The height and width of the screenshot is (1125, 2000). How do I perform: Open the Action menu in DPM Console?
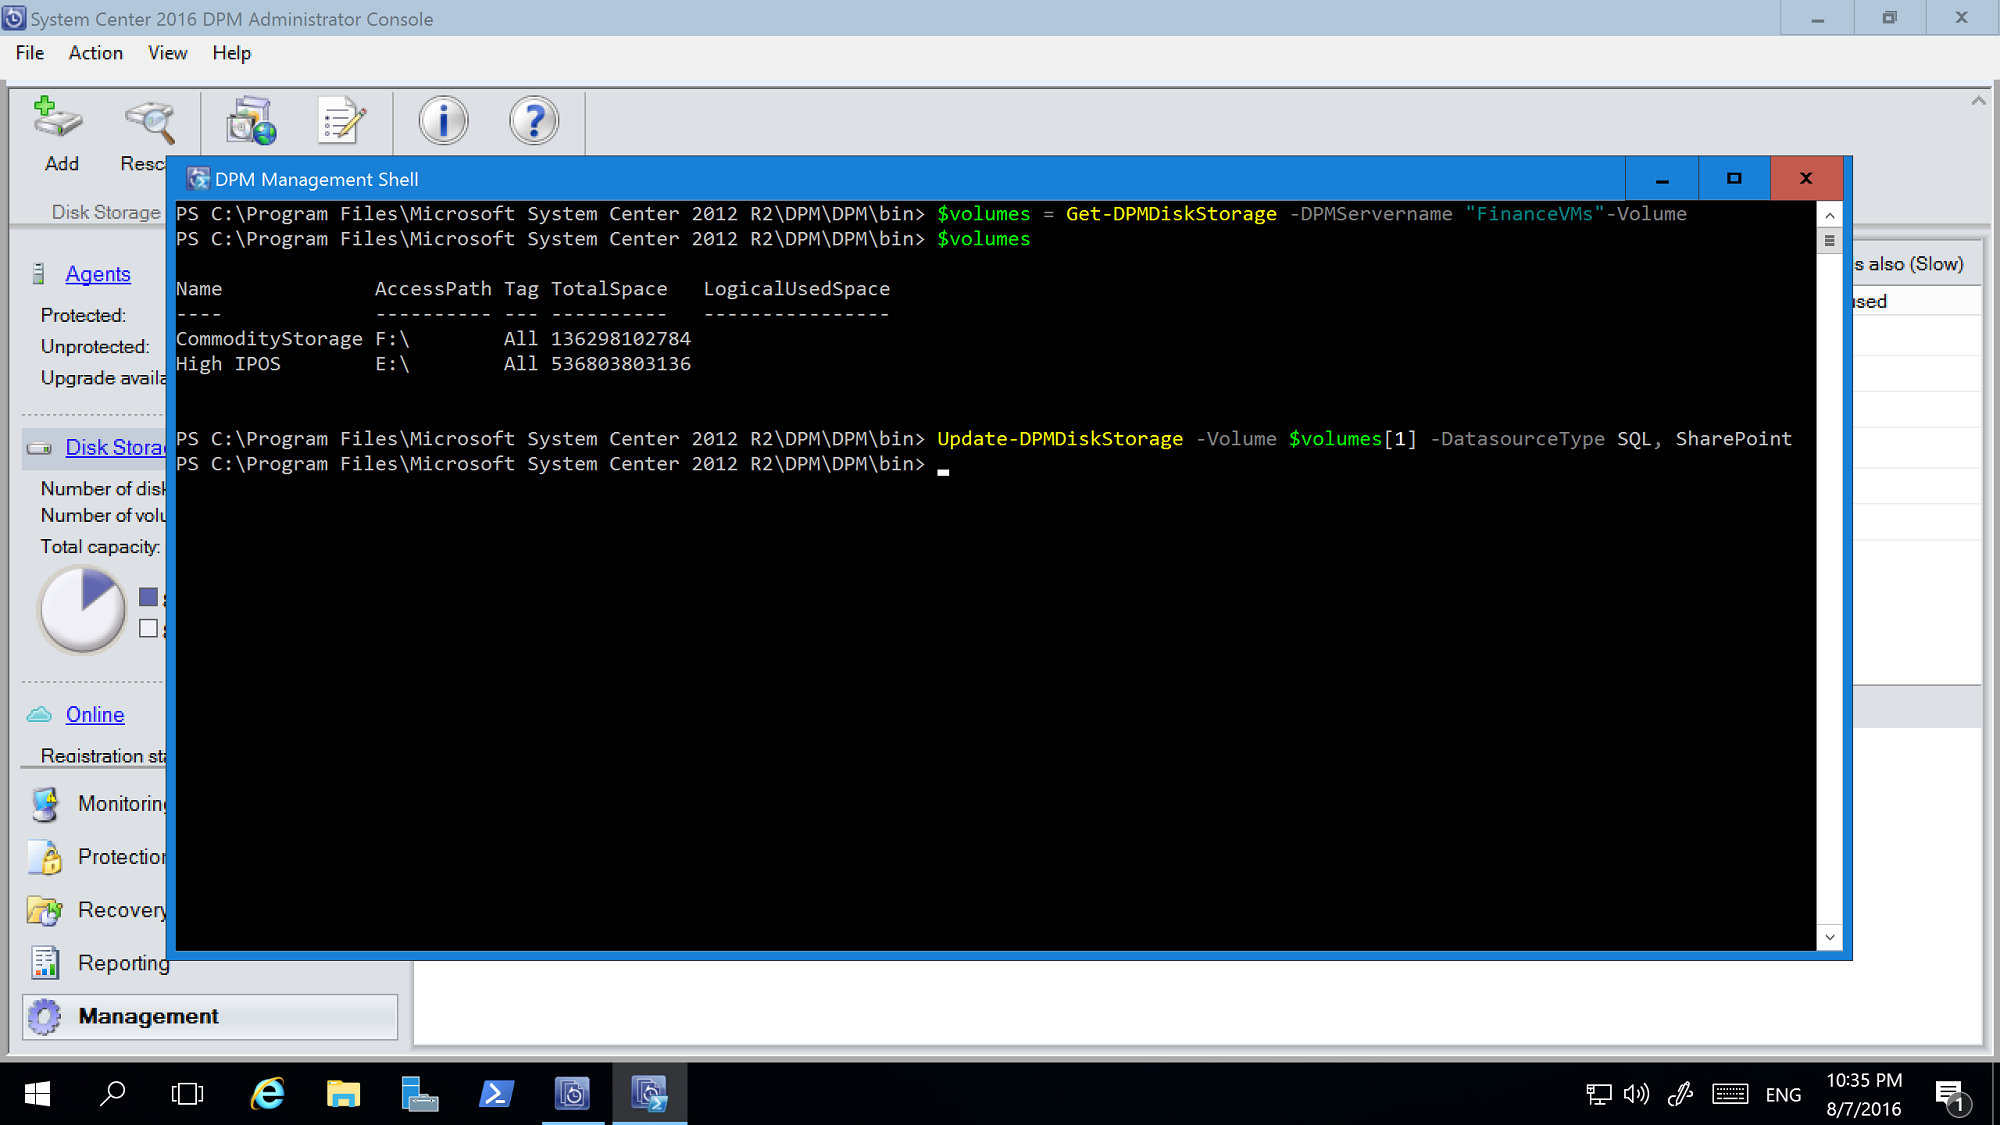[x=95, y=52]
